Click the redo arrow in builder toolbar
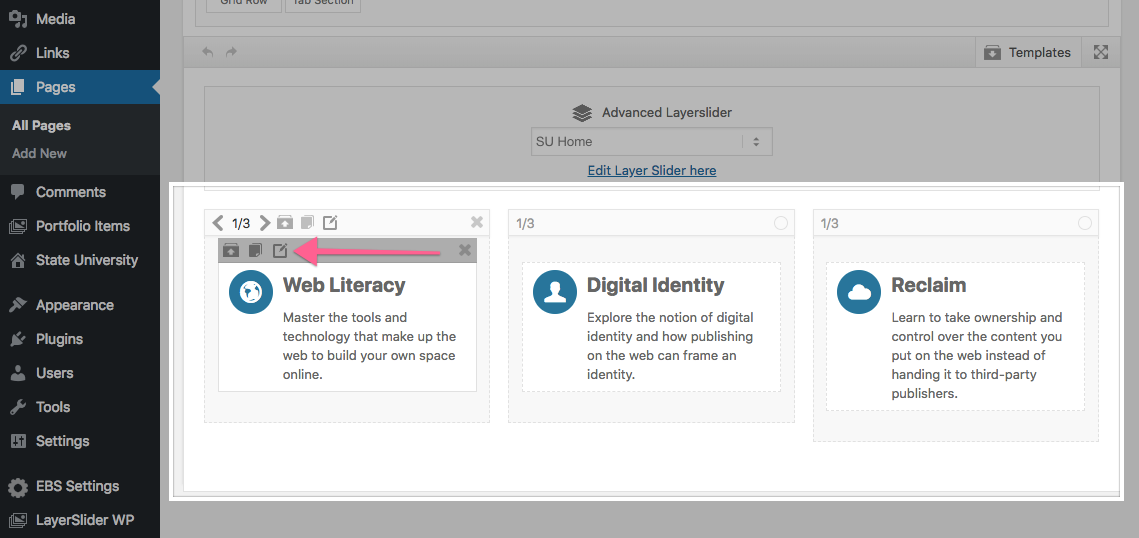This screenshot has height=538, width=1139. coord(232,52)
